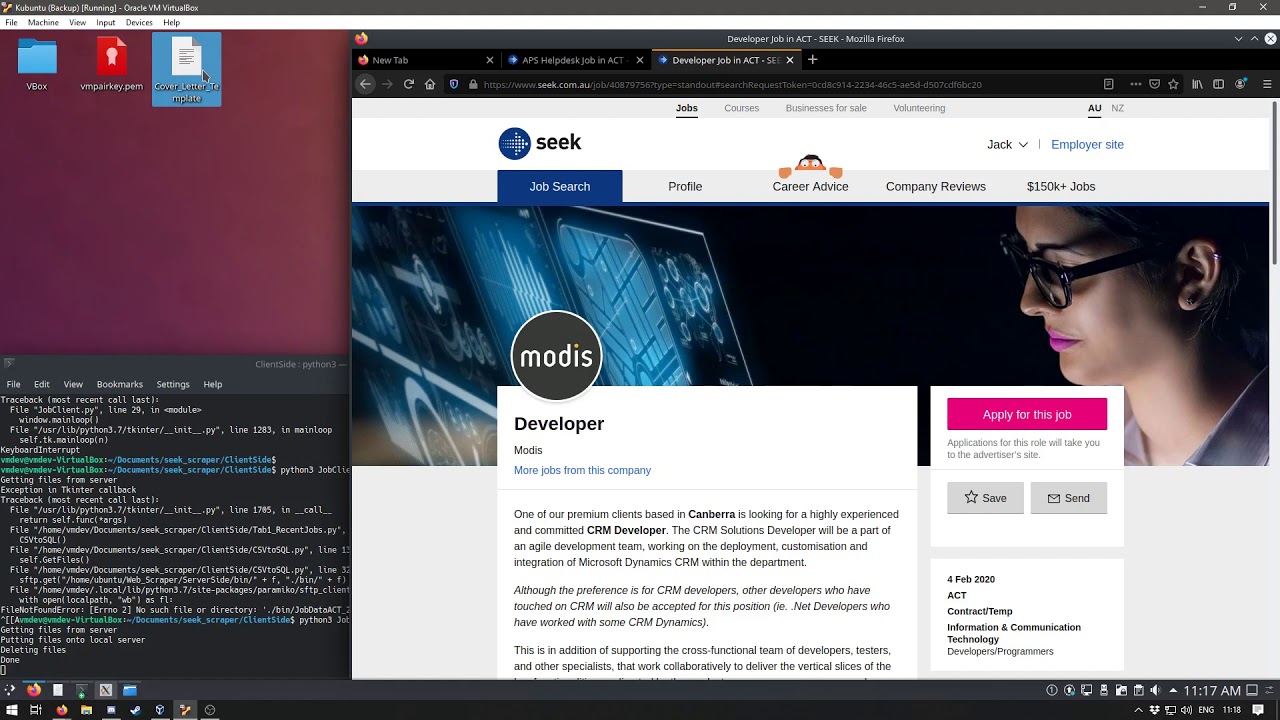Close the Developer Job in ACT tab
The width and height of the screenshot is (1280, 720).
790,60
